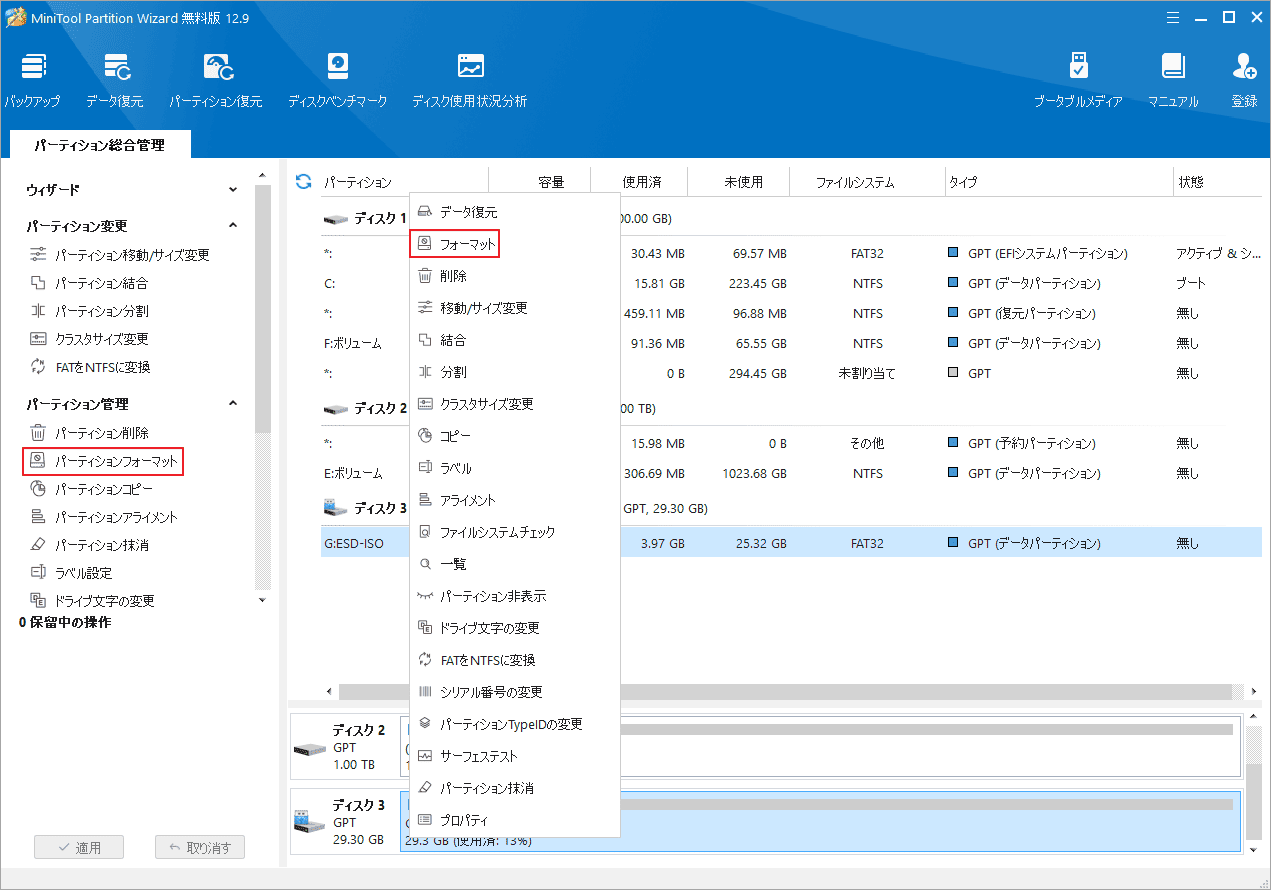Image resolution: width=1271 pixels, height=890 pixels.
Task: Choose FATをNTFSに変換 in the context menu
Action: click(515, 660)
